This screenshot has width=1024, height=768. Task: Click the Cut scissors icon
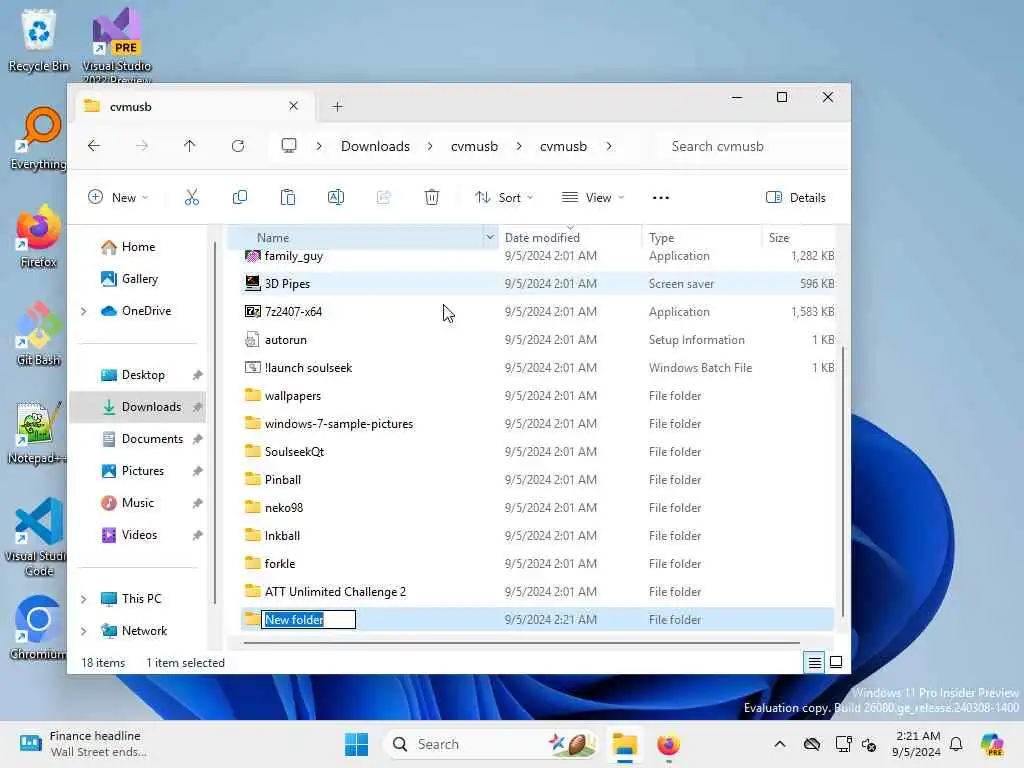pyautogui.click(x=191, y=197)
